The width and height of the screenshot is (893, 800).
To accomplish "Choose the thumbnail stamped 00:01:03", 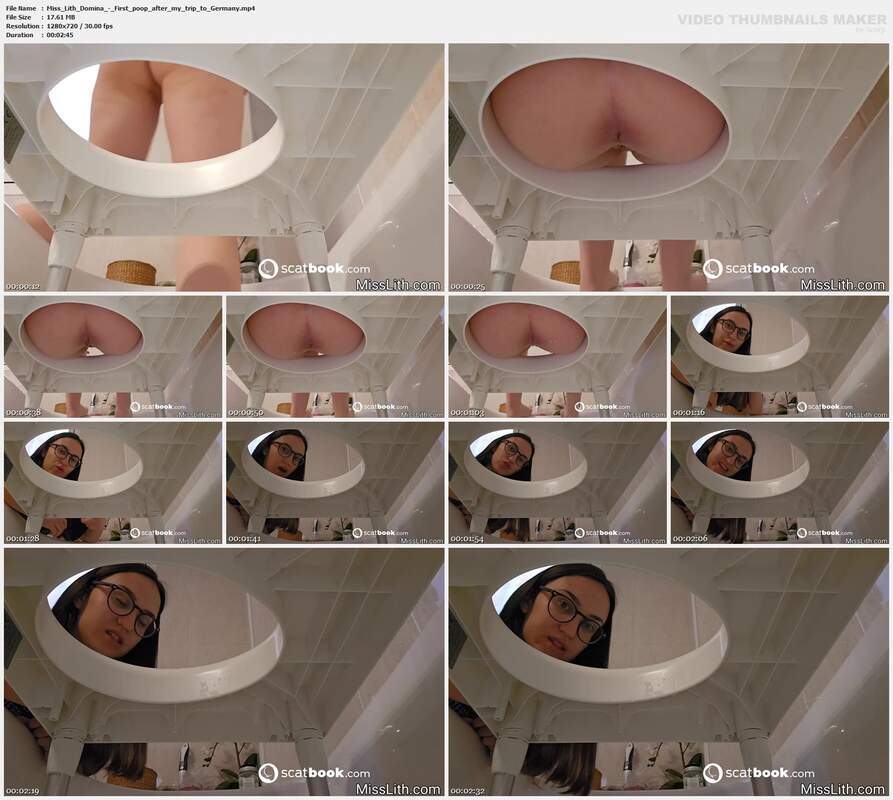I will click(x=558, y=356).
